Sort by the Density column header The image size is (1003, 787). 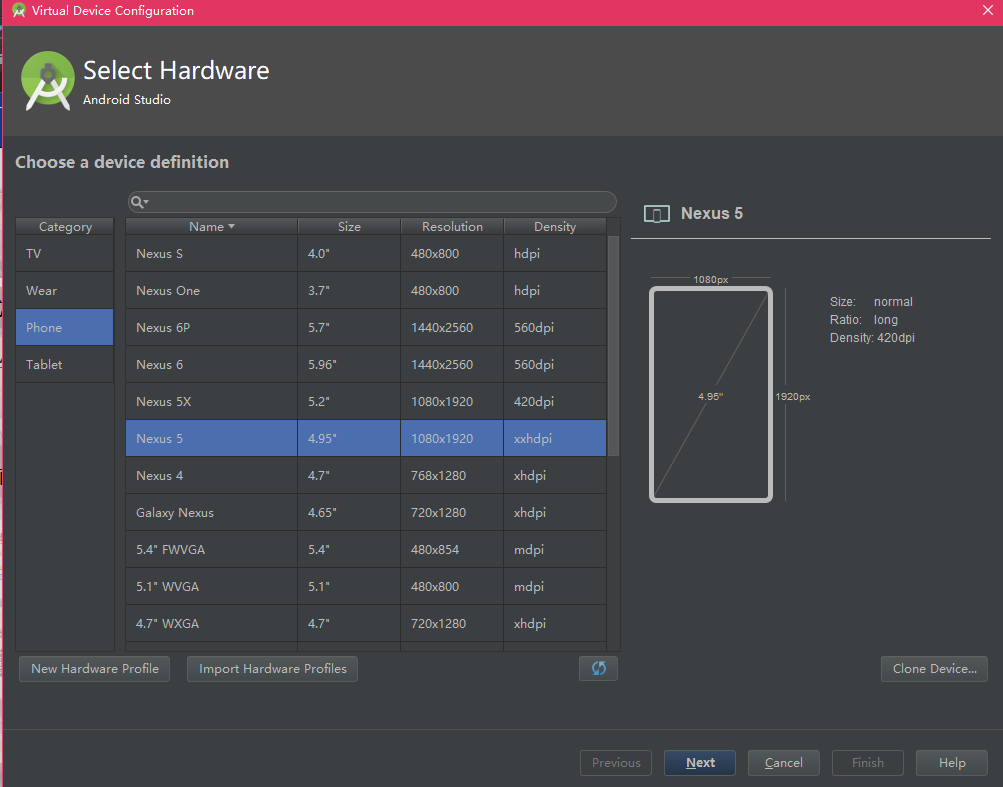[x=555, y=227]
